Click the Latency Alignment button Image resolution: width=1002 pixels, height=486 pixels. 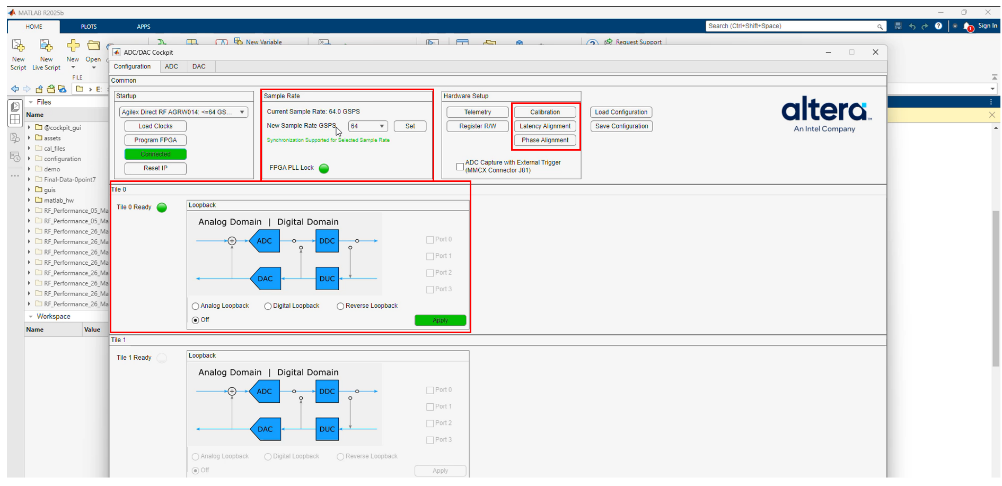click(x=545, y=126)
